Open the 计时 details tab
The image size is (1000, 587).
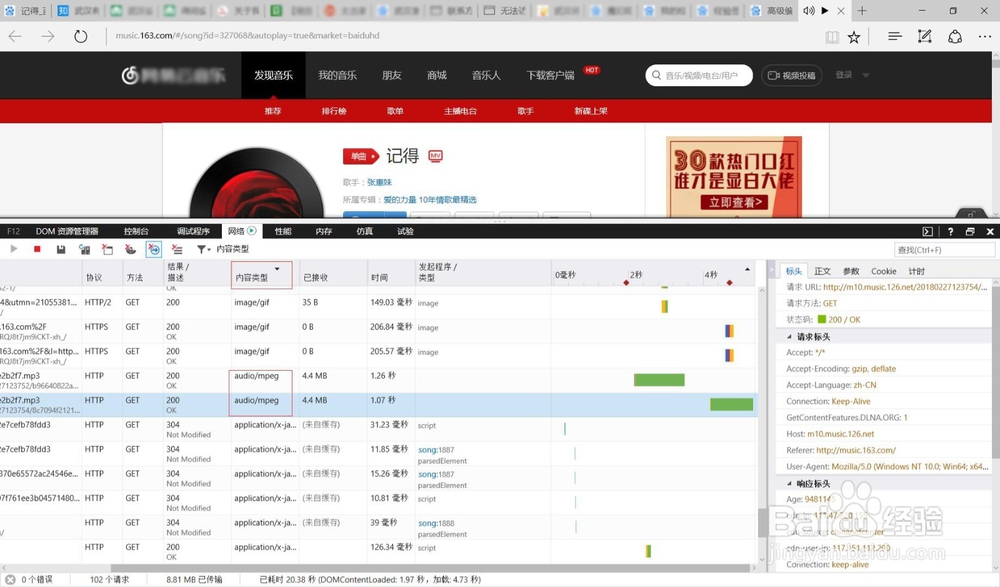(x=916, y=271)
